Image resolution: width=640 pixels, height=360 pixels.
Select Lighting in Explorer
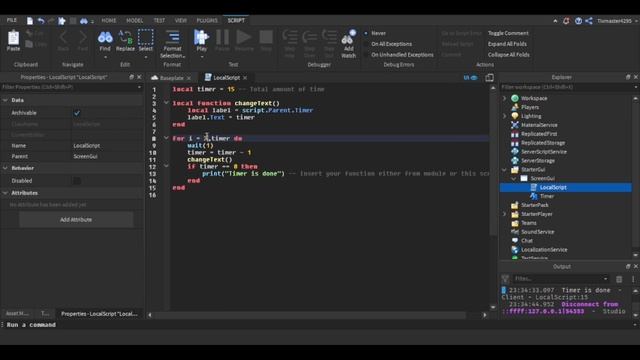pyautogui.click(x=531, y=116)
